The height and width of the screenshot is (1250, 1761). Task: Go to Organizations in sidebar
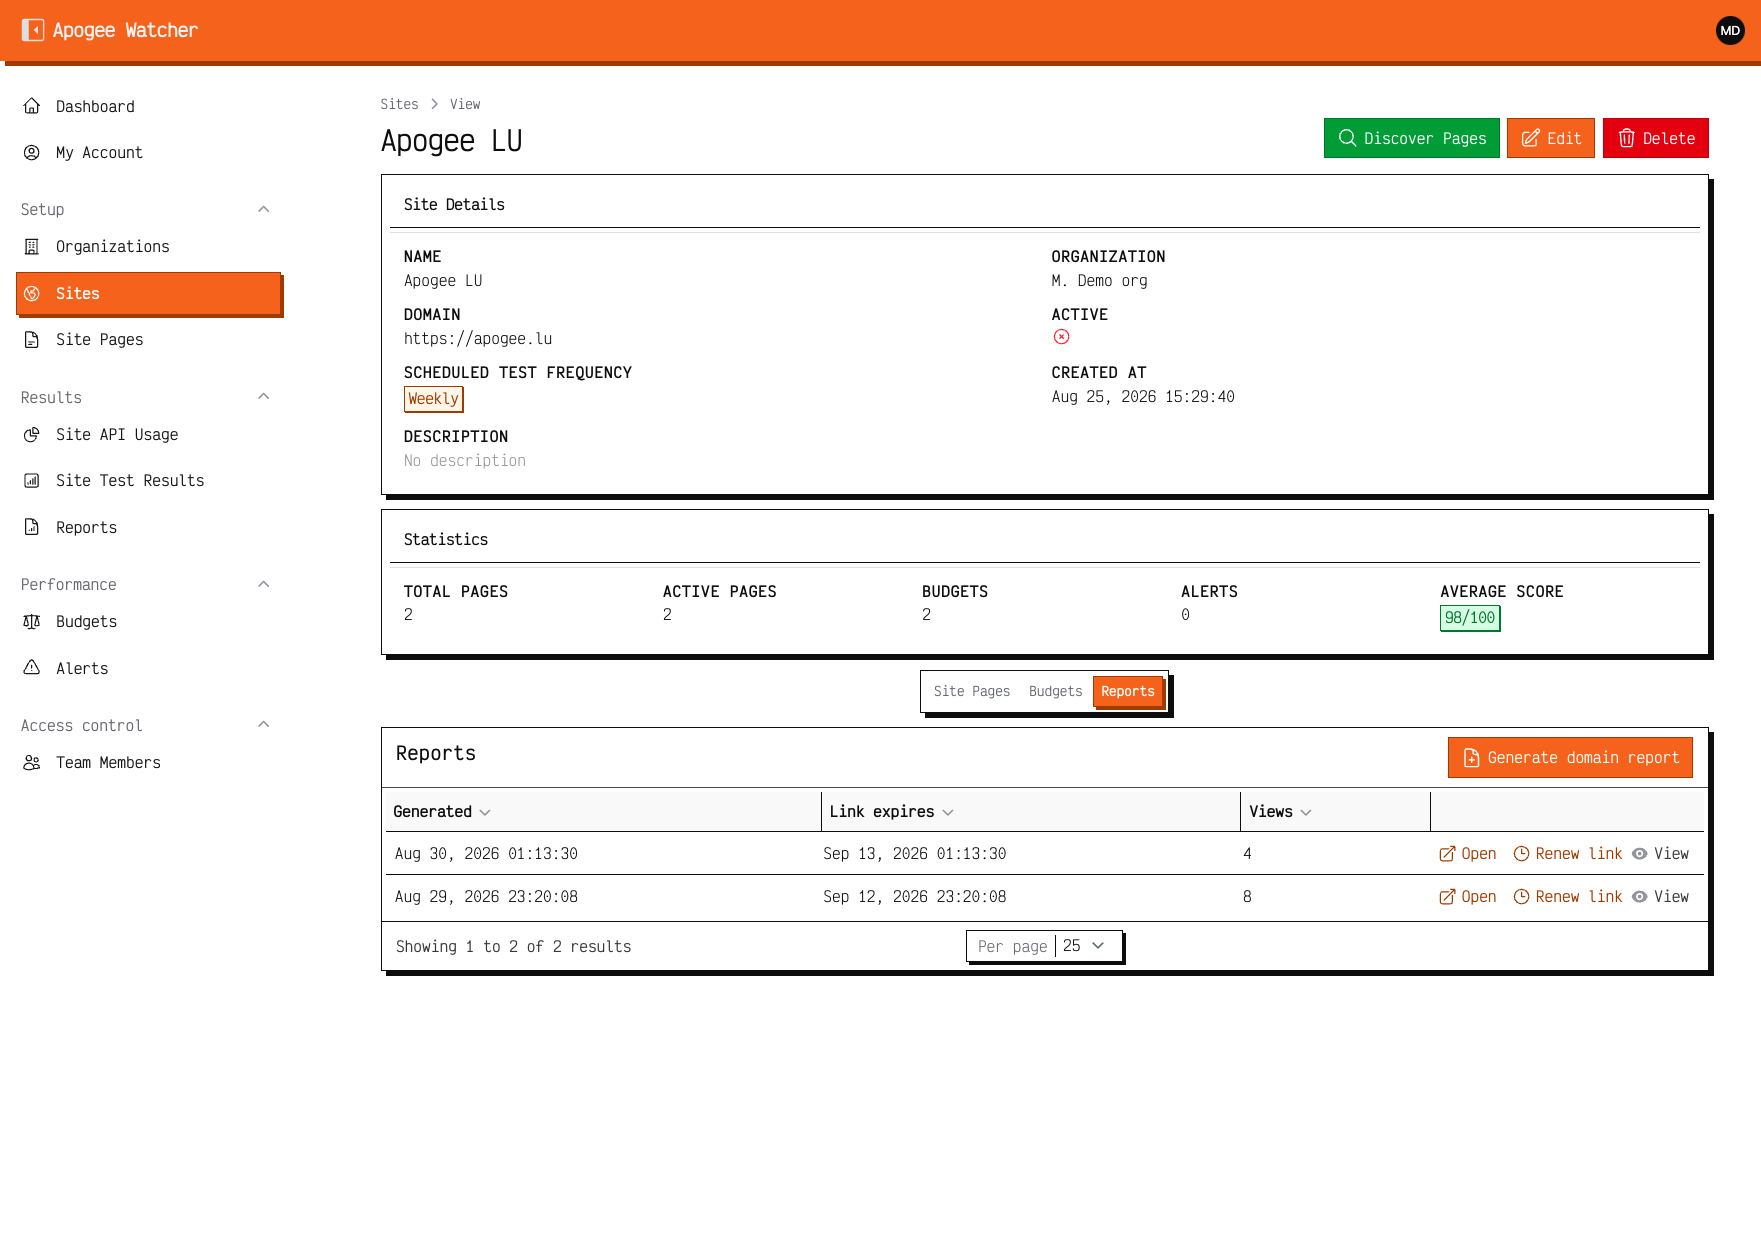point(148,246)
